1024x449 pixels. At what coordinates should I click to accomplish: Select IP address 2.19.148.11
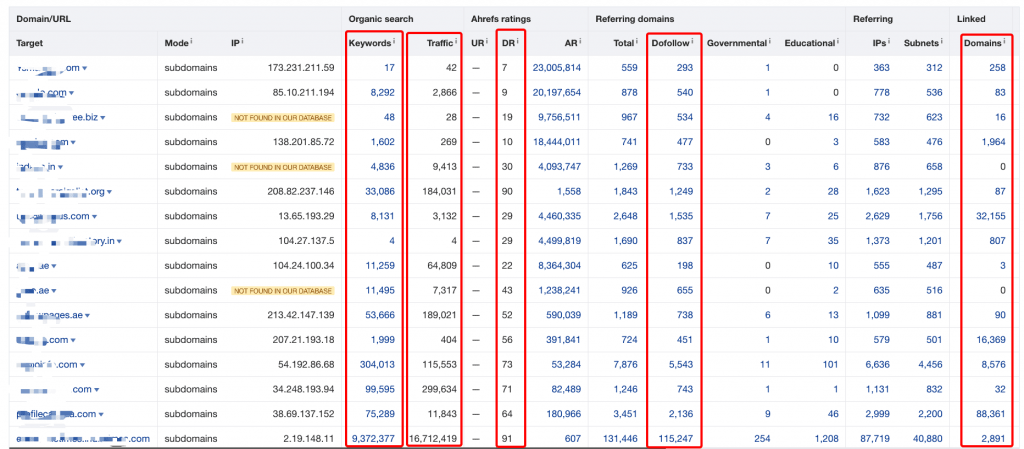(x=310, y=439)
